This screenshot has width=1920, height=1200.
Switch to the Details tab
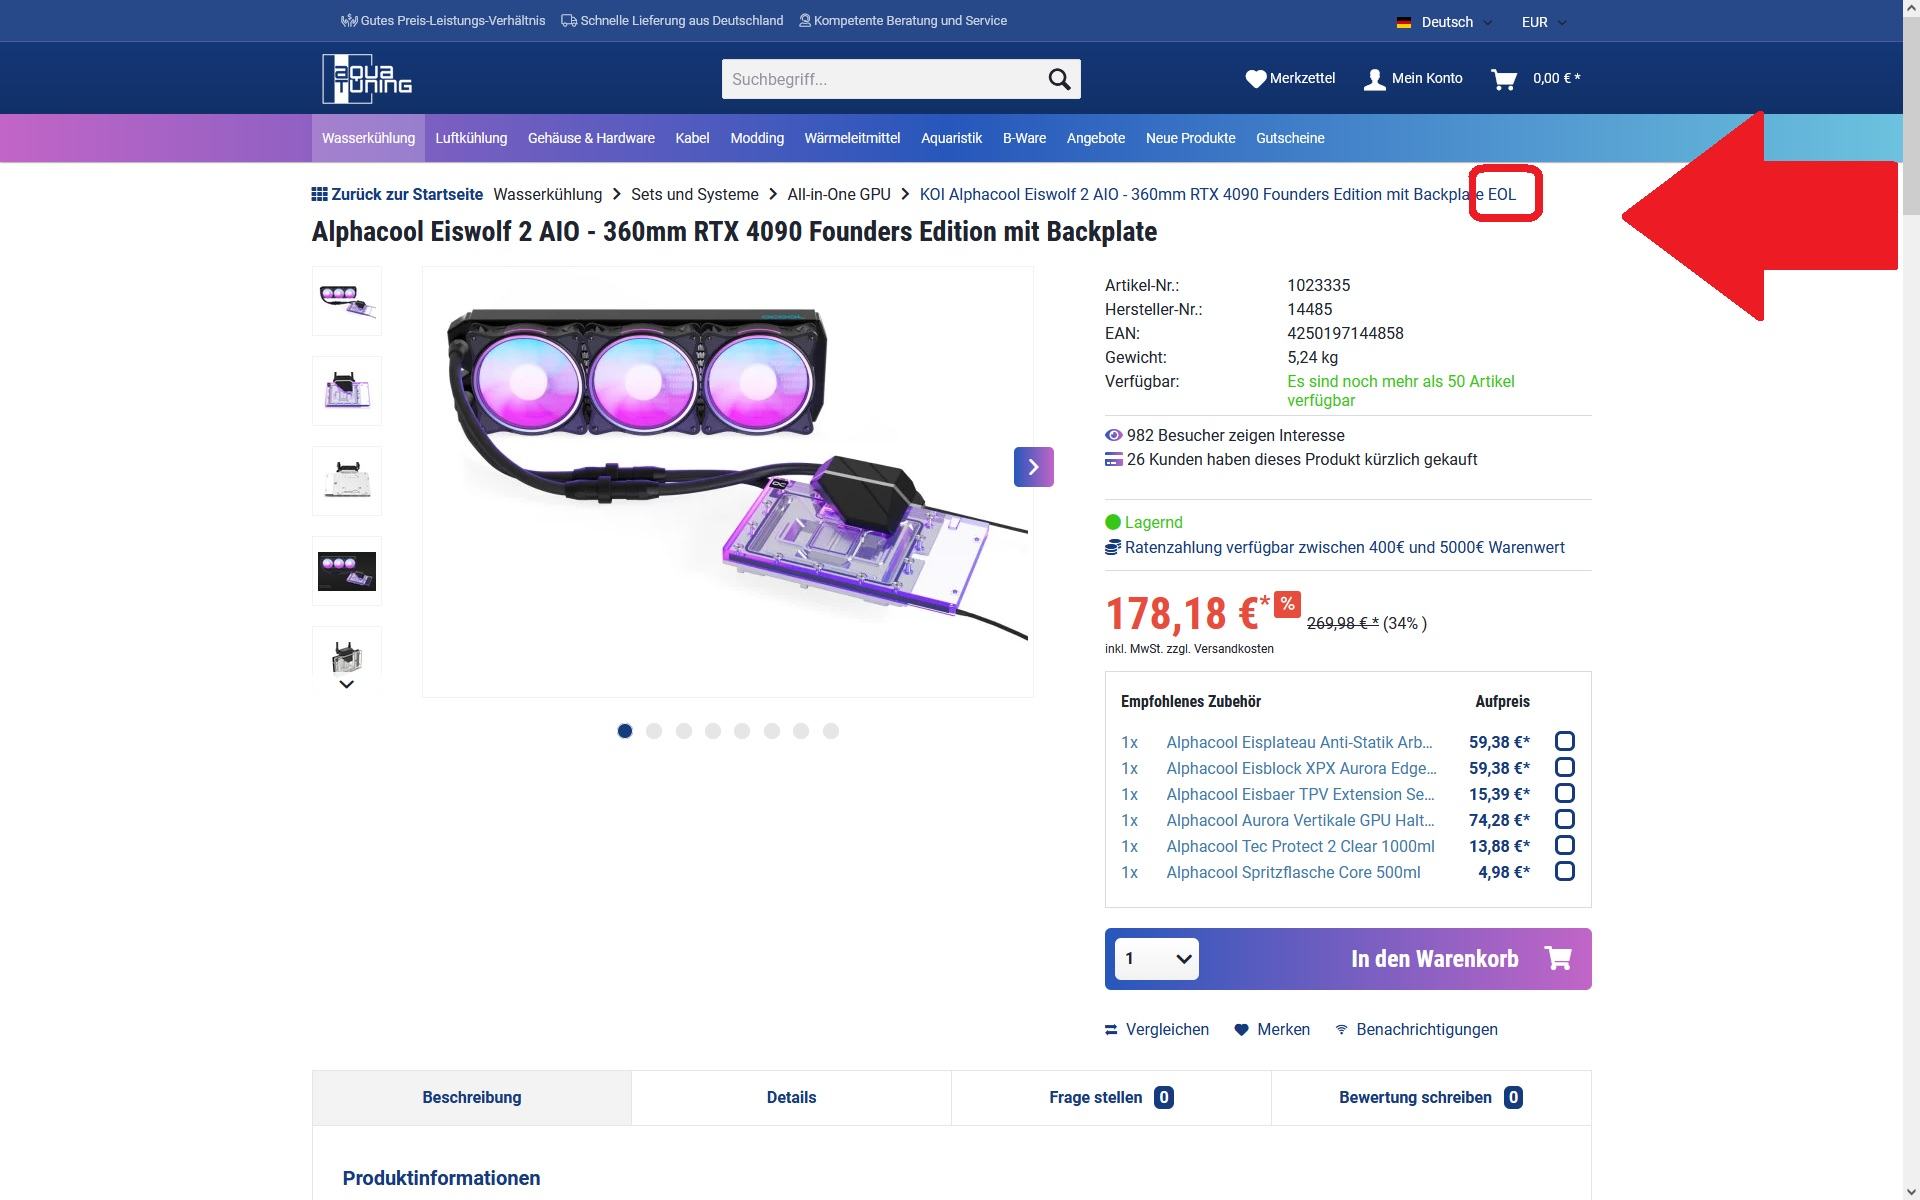(x=791, y=1097)
